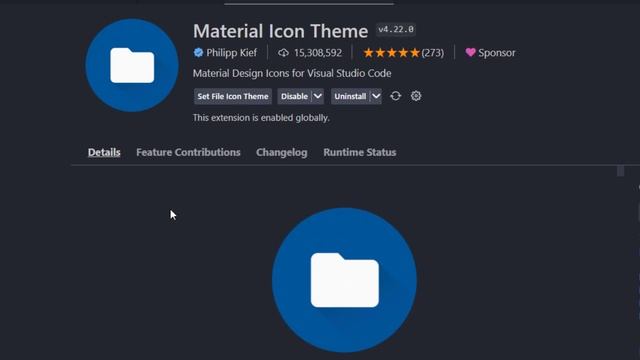The height and width of the screenshot is (360, 640).
Task: Click the large folder logo in README
Action: click(344, 280)
